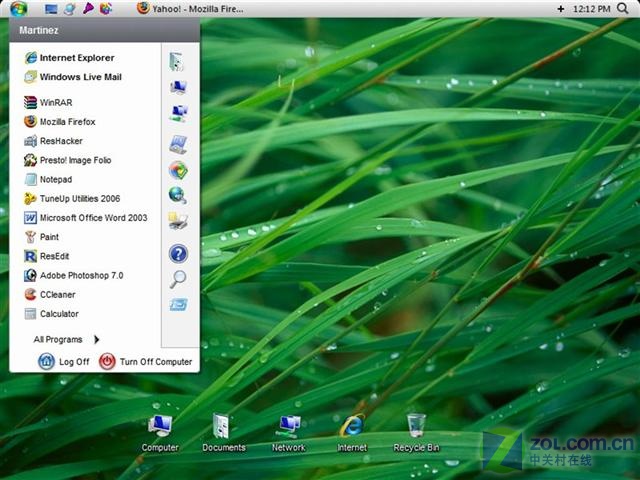Open the blue question mark Help icon
This screenshot has height=480, width=640.
[x=178, y=253]
